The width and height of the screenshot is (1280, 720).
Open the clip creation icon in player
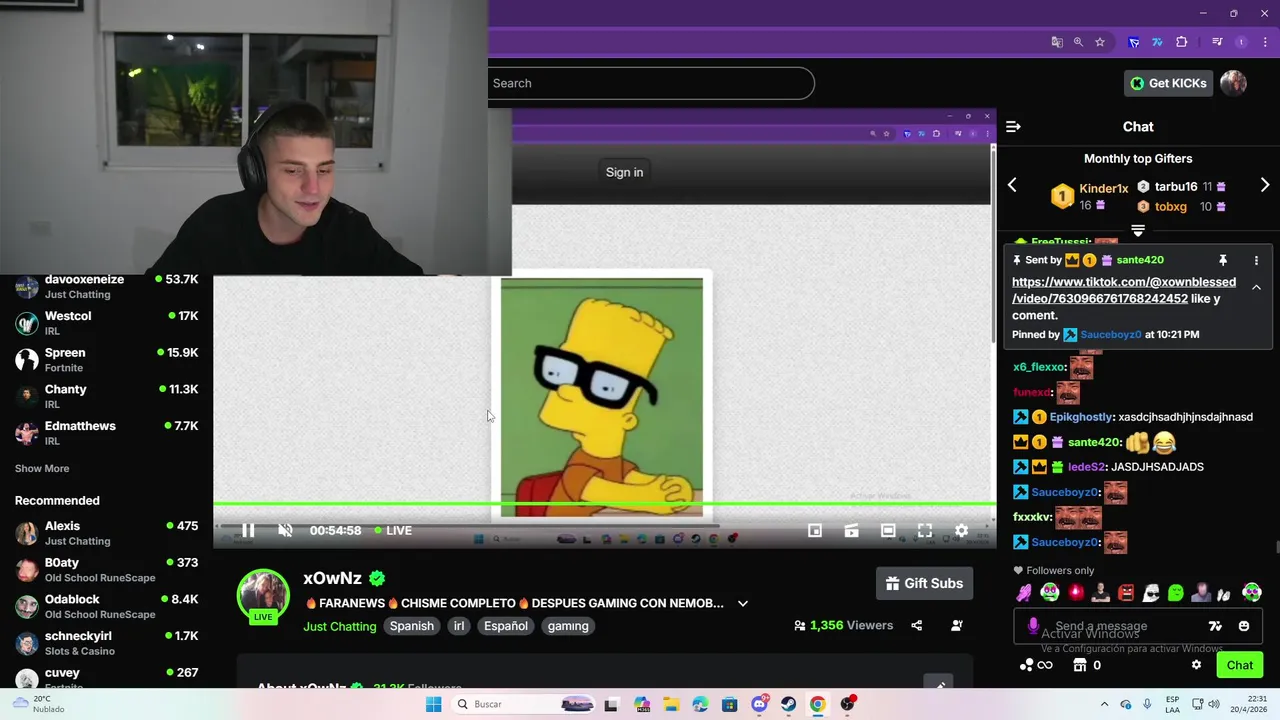[x=851, y=530]
